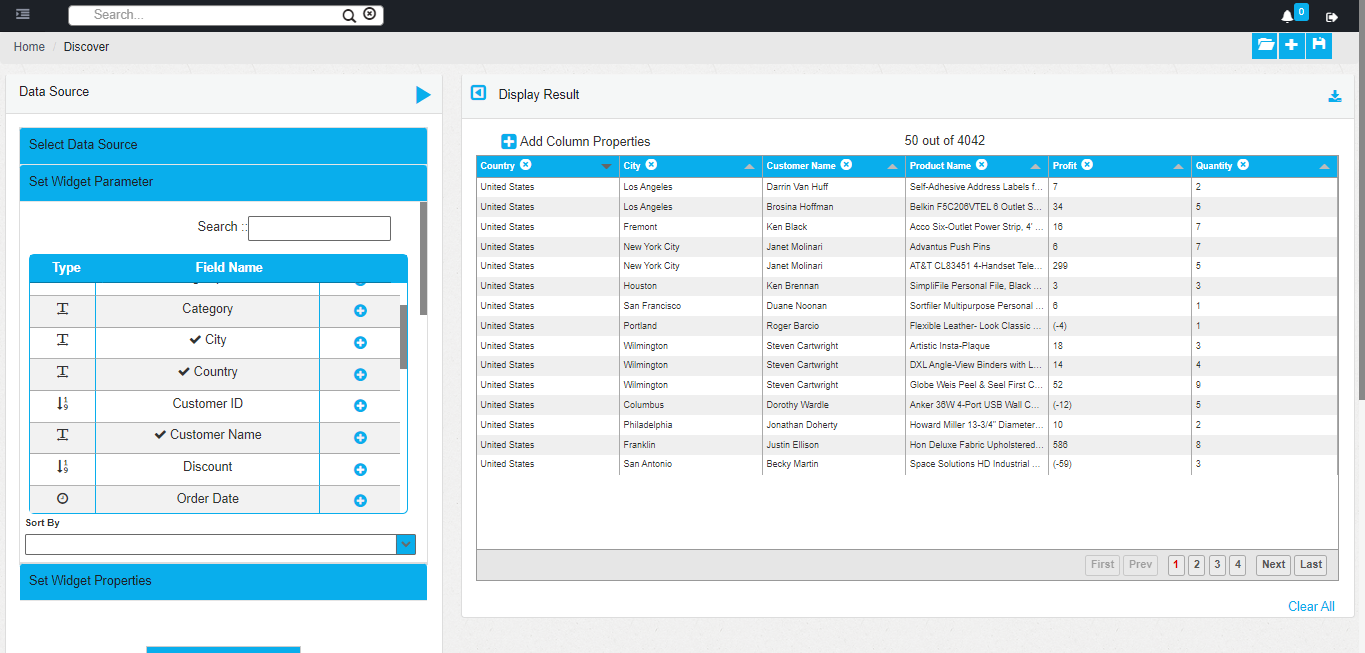This screenshot has width=1365, height=653.
Task: Open the Sort By dropdown
Action: [406, 544]
